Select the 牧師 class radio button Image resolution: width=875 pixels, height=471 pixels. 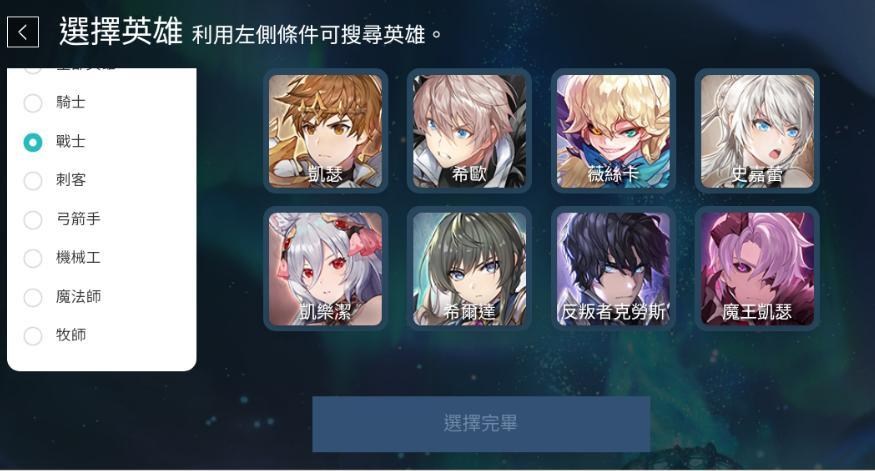(33, 336)
